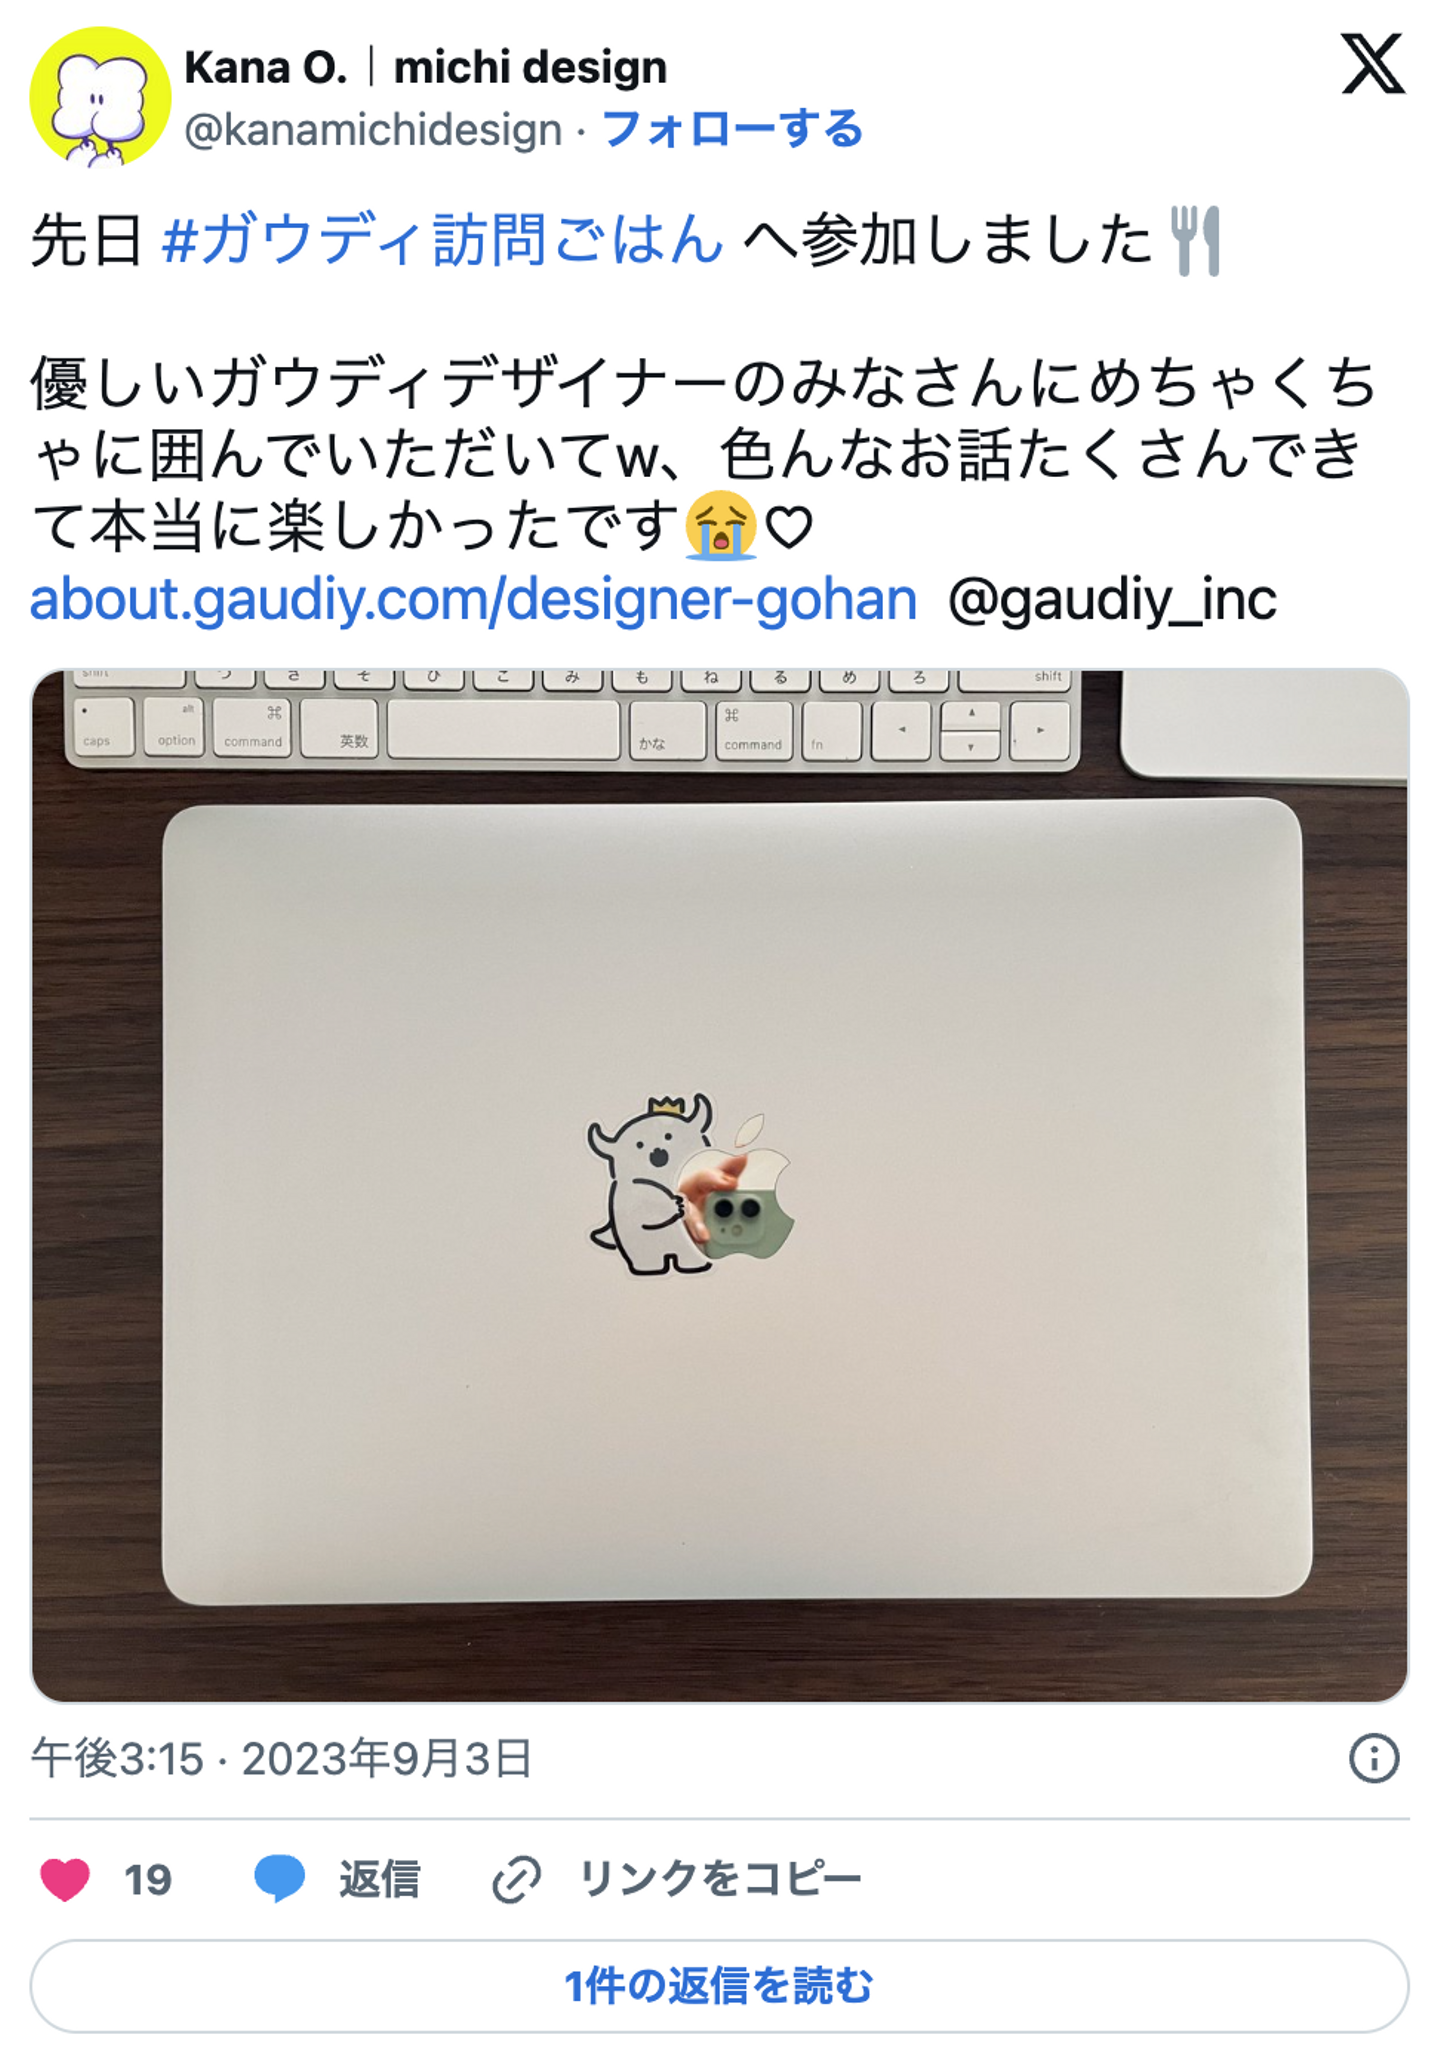
Task: Click the monster sticker in the photo
Action: pos(655,1184)
